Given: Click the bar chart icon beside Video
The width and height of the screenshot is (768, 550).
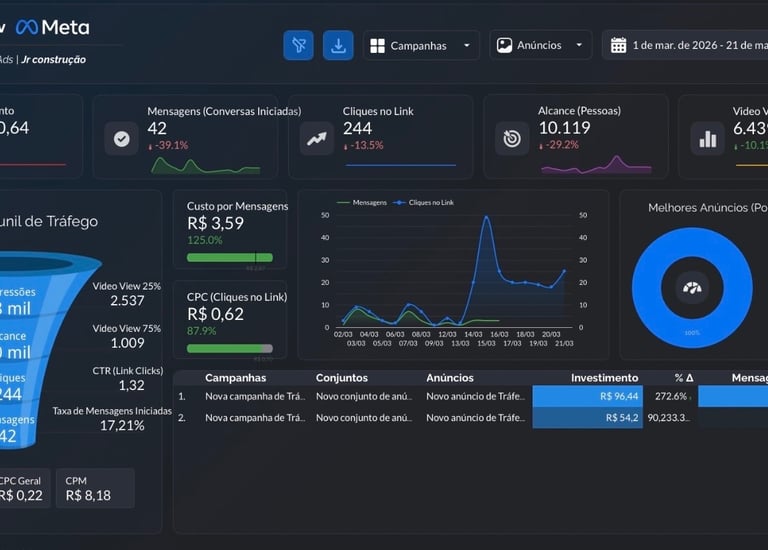Looking at the screenshot, I should tap(707, 139).
